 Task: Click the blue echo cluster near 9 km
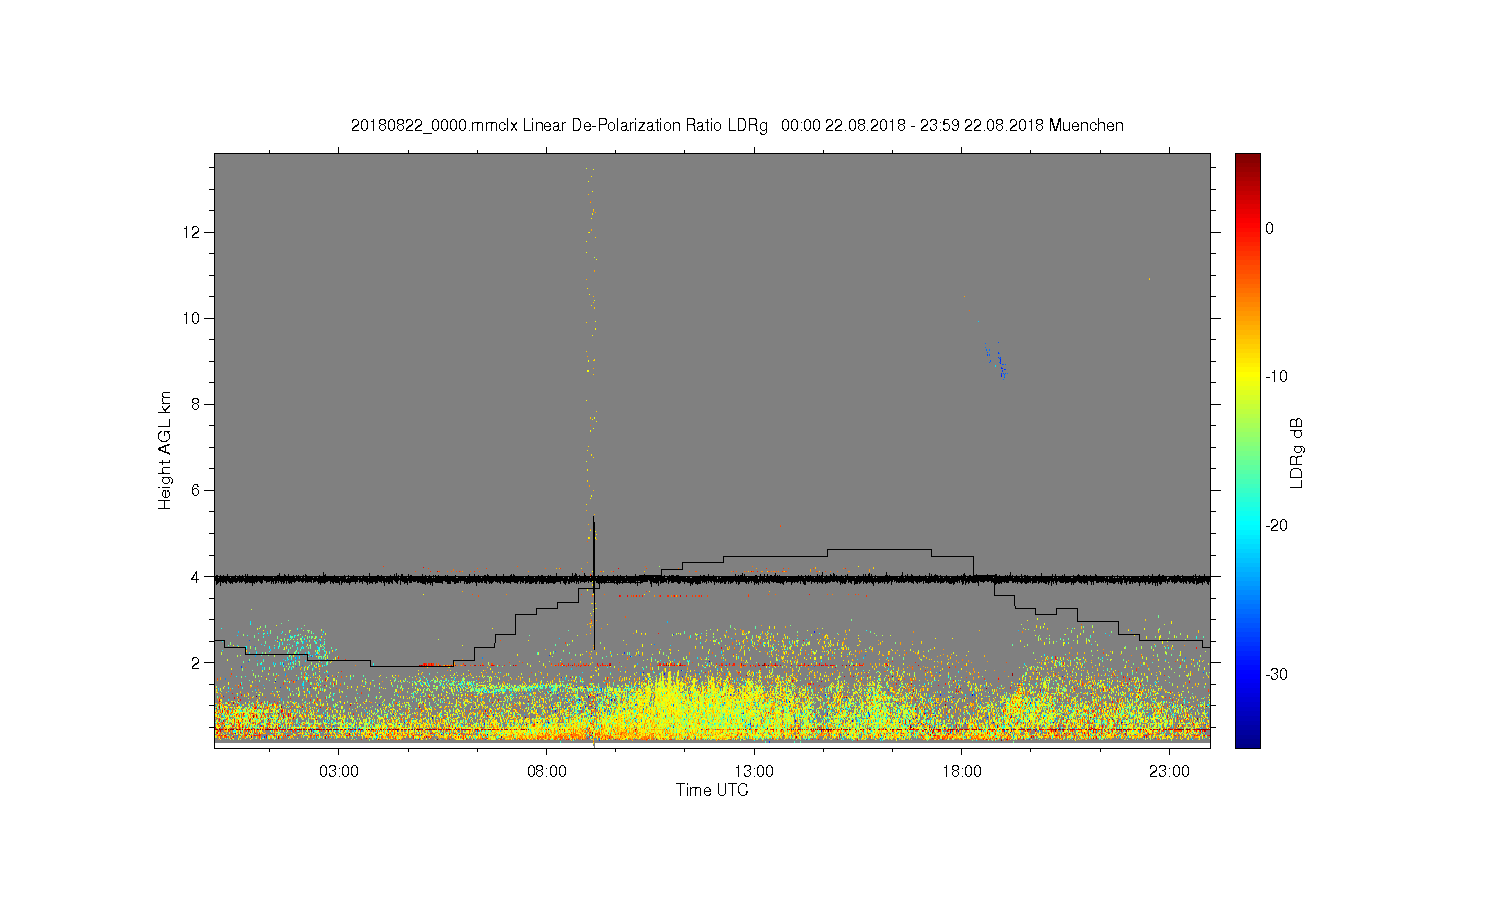(x=998, y=361)
